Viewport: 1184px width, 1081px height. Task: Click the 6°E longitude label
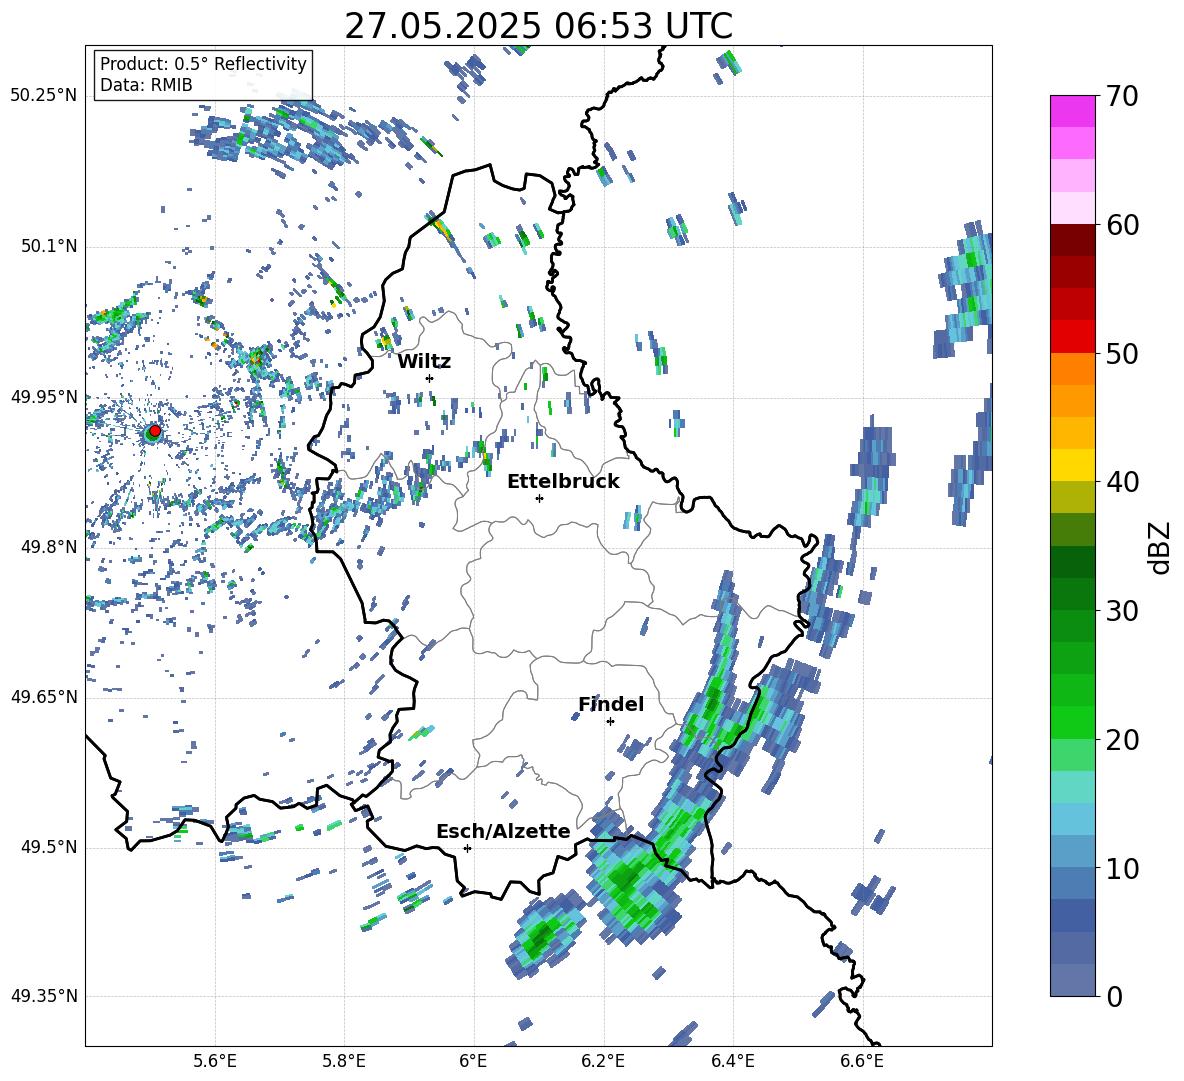coord(473,1062)
